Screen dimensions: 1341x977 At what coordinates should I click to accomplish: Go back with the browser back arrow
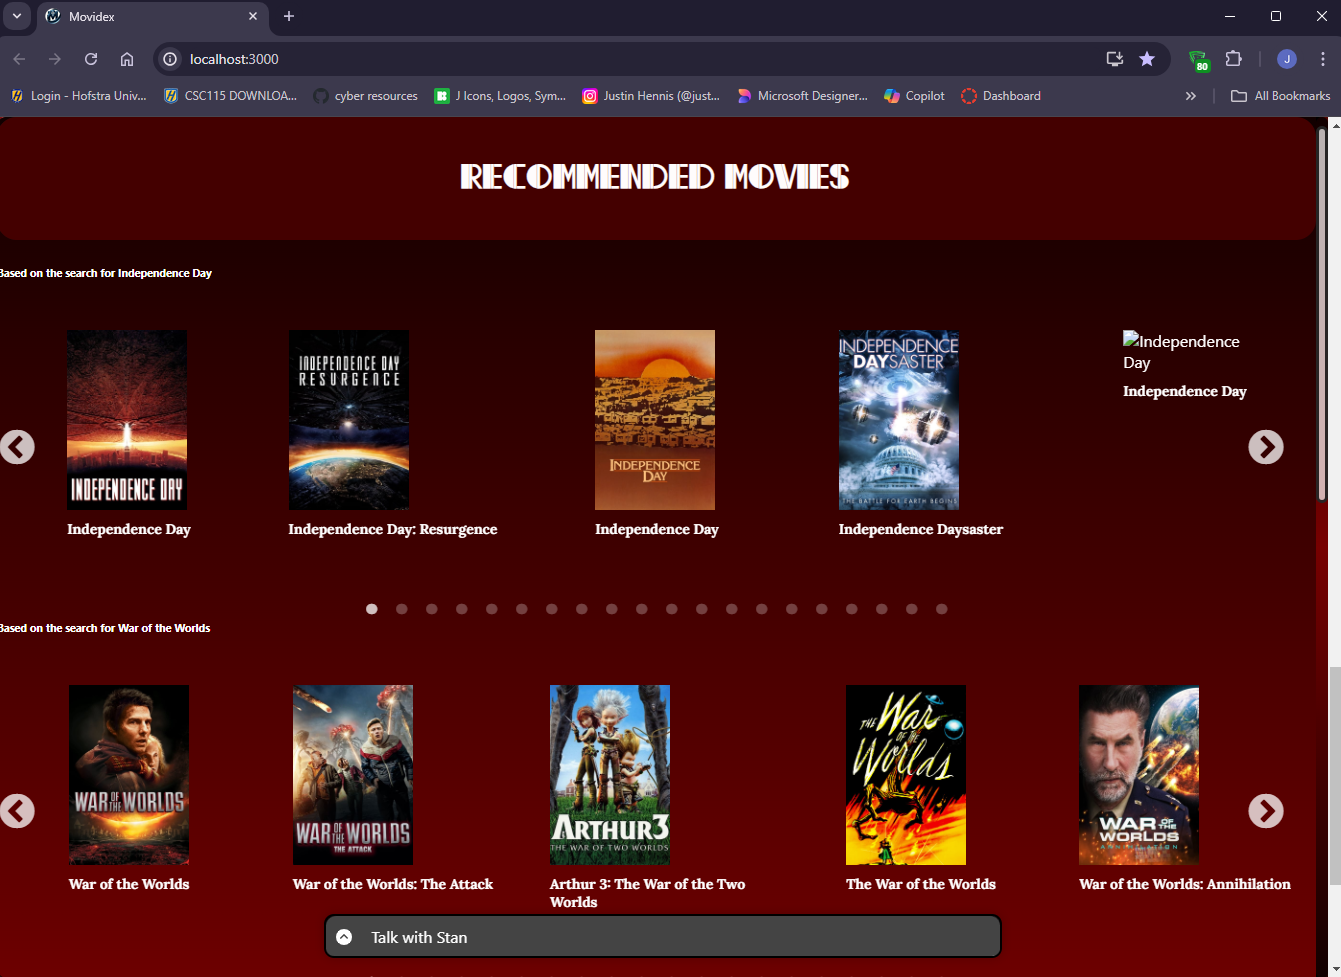pyautogui.click(x=19, y=59)
